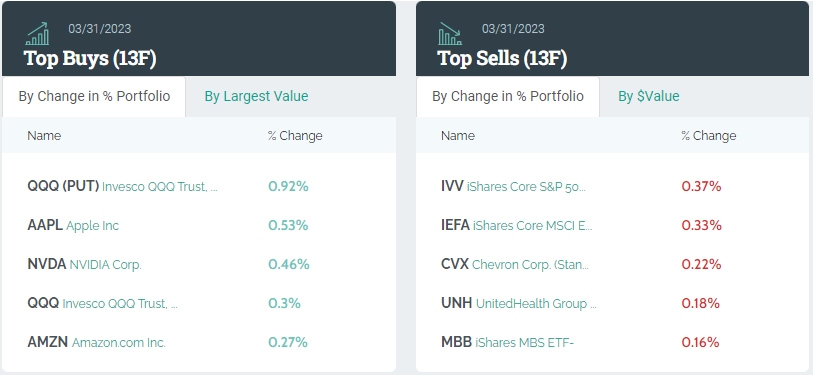This screenshot has width=813, height=375.
Task: Open the AAPL Apple Inc link
Action: pyautogui.click(x=73, y=226)
